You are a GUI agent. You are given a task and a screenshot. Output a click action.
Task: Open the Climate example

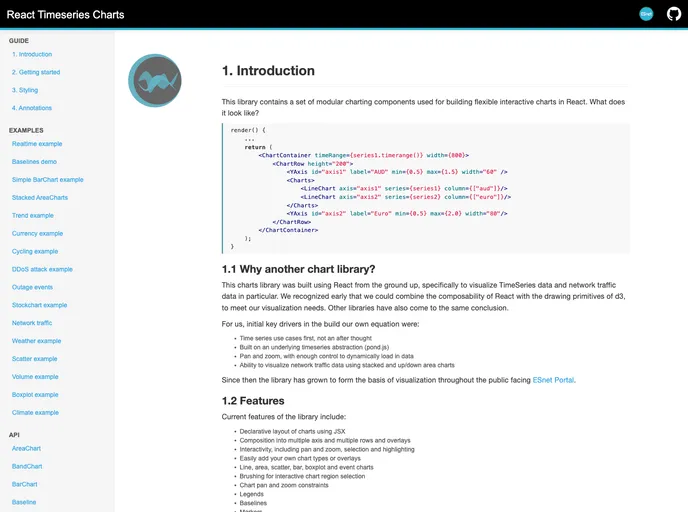pyautogui.click(x=35, y=412)
